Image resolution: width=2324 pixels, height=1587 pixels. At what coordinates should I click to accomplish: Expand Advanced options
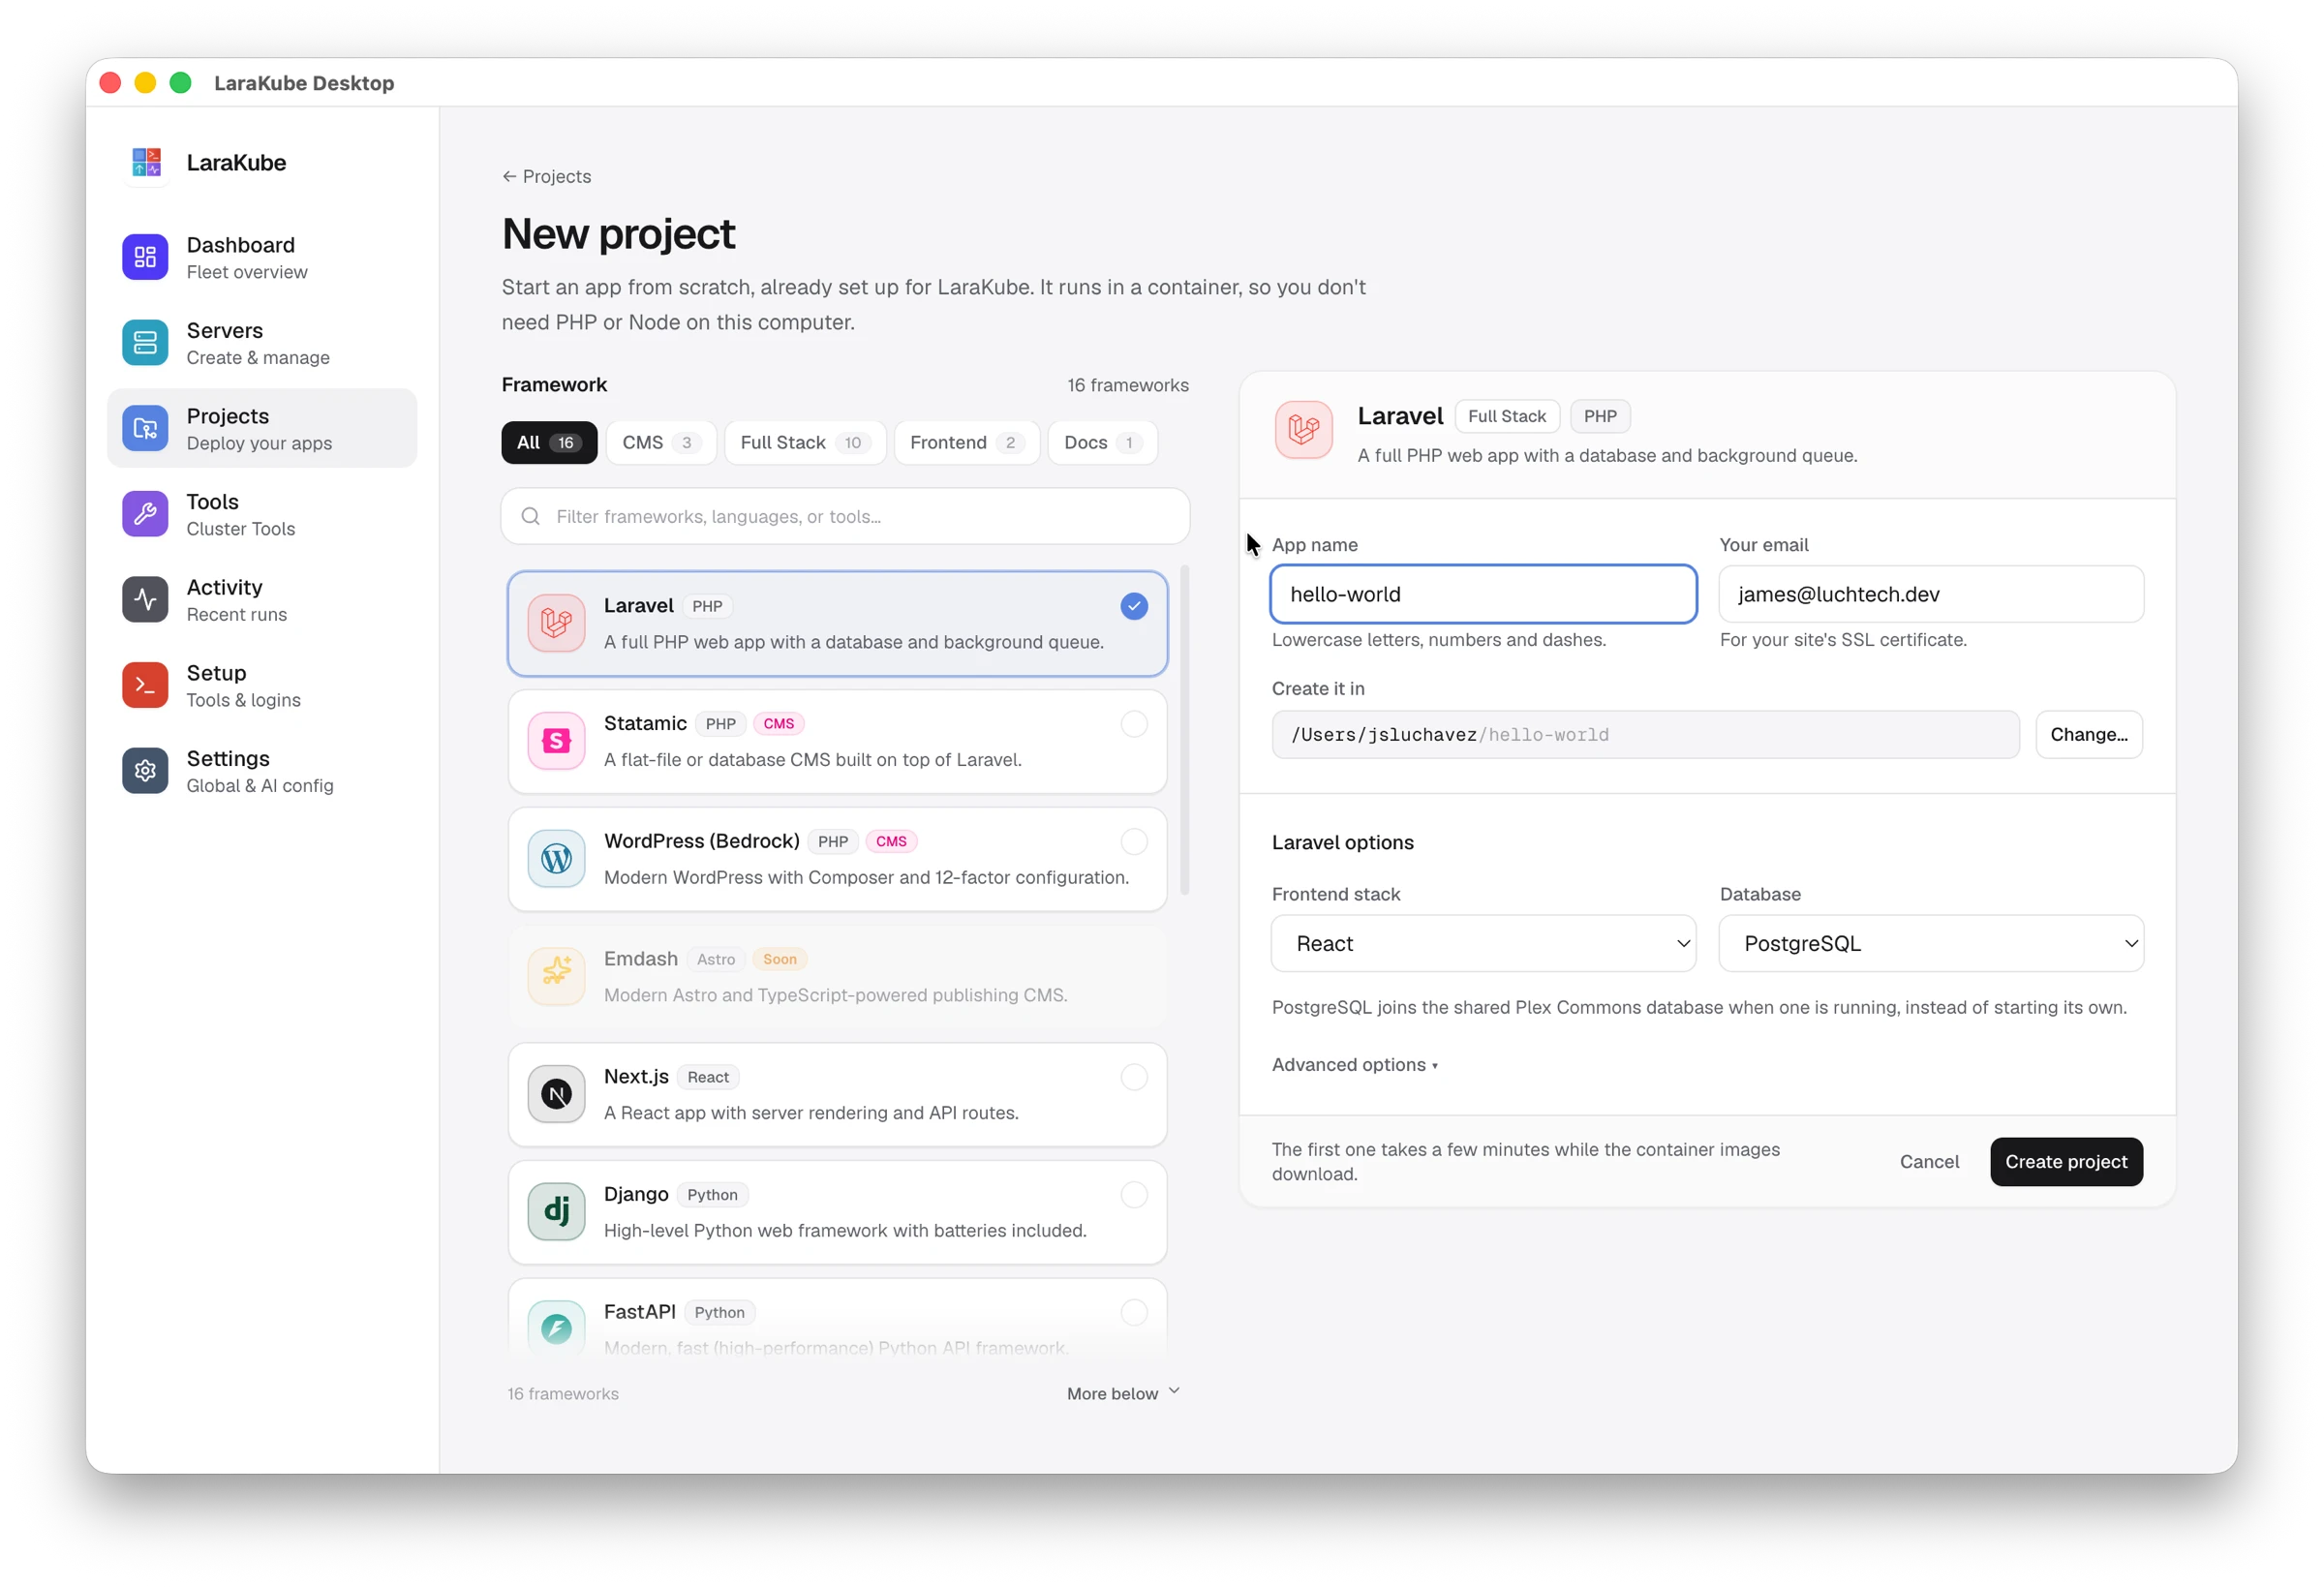tap(1355, 1065)
